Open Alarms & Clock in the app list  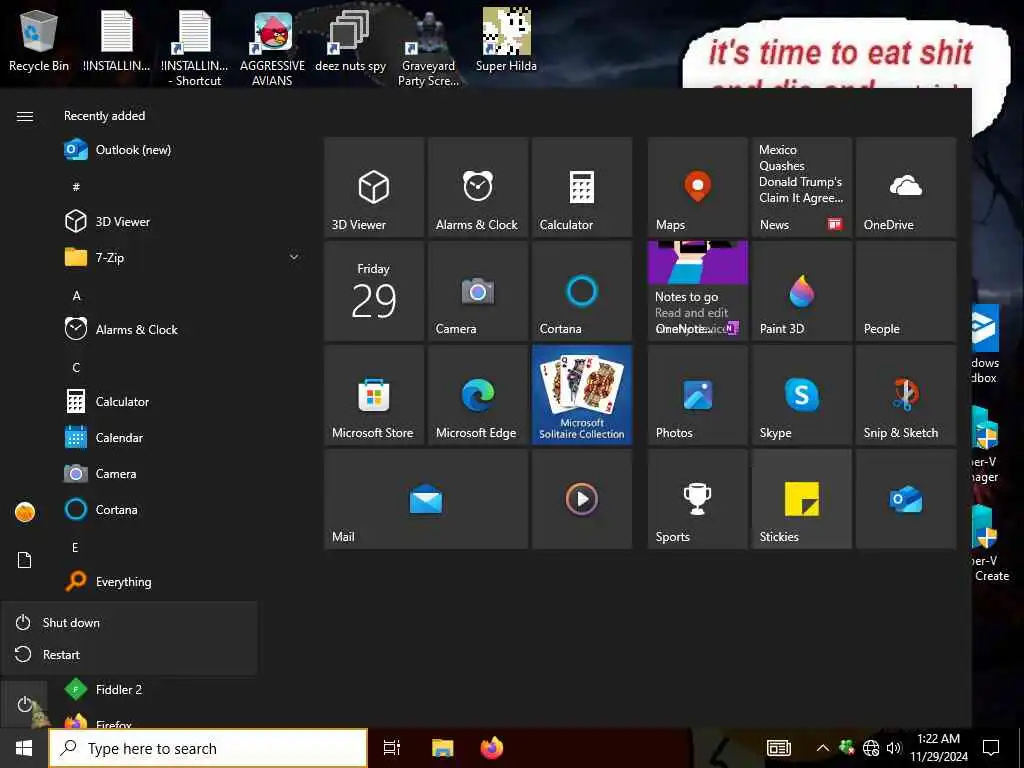tap(183, 329)
